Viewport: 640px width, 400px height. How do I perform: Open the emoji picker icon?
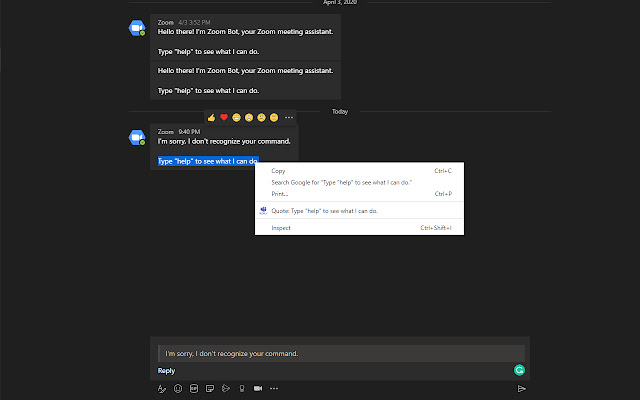pos(178,389)
